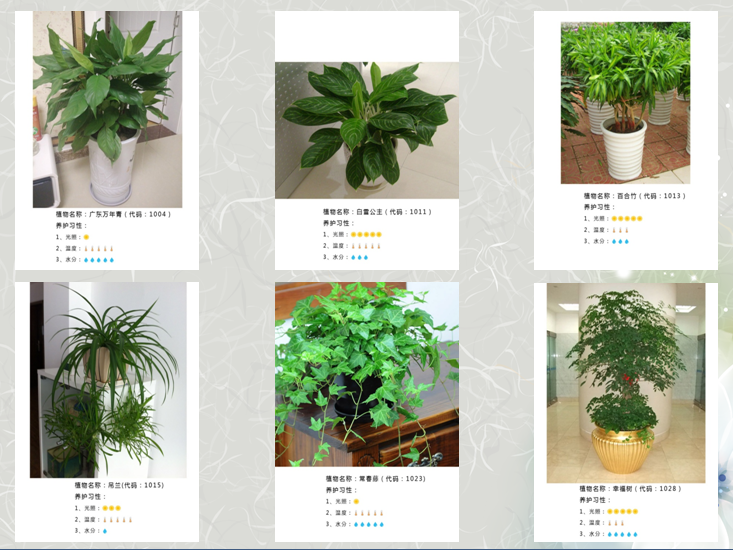This screenshot has height=550, width=733.
Task: Select the 百合竹 plant image
Action: pos(625,103)
